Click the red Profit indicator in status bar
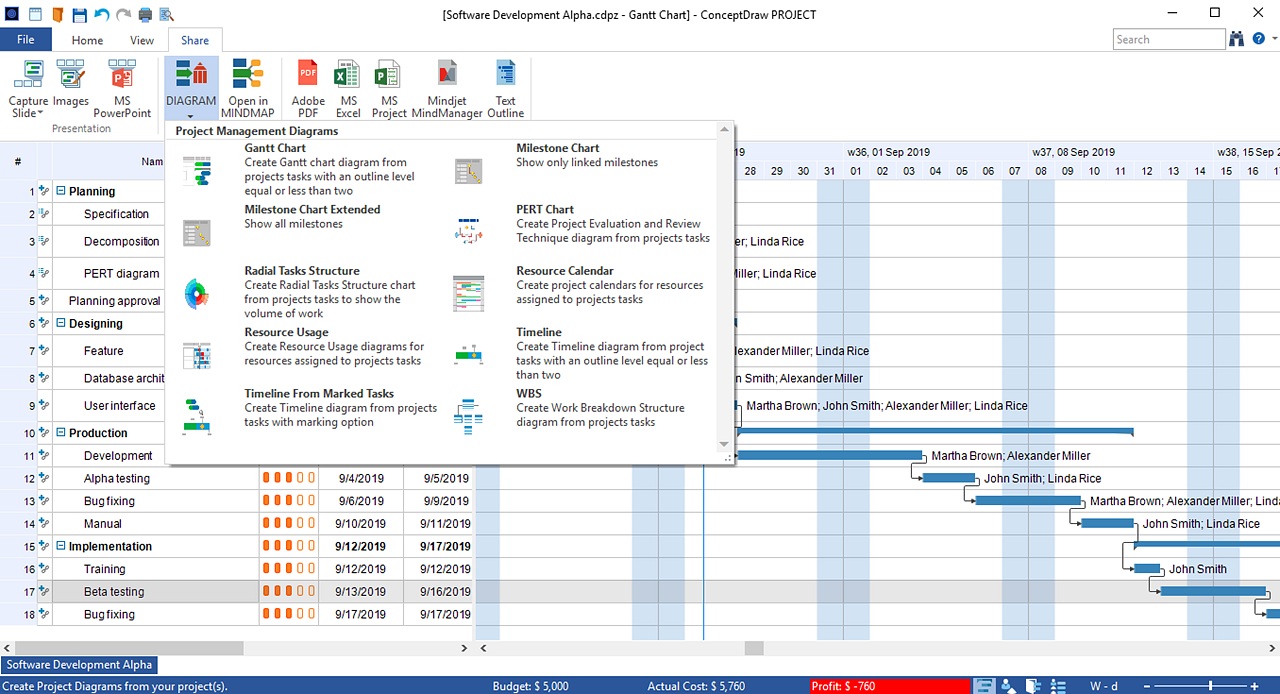 890,686
